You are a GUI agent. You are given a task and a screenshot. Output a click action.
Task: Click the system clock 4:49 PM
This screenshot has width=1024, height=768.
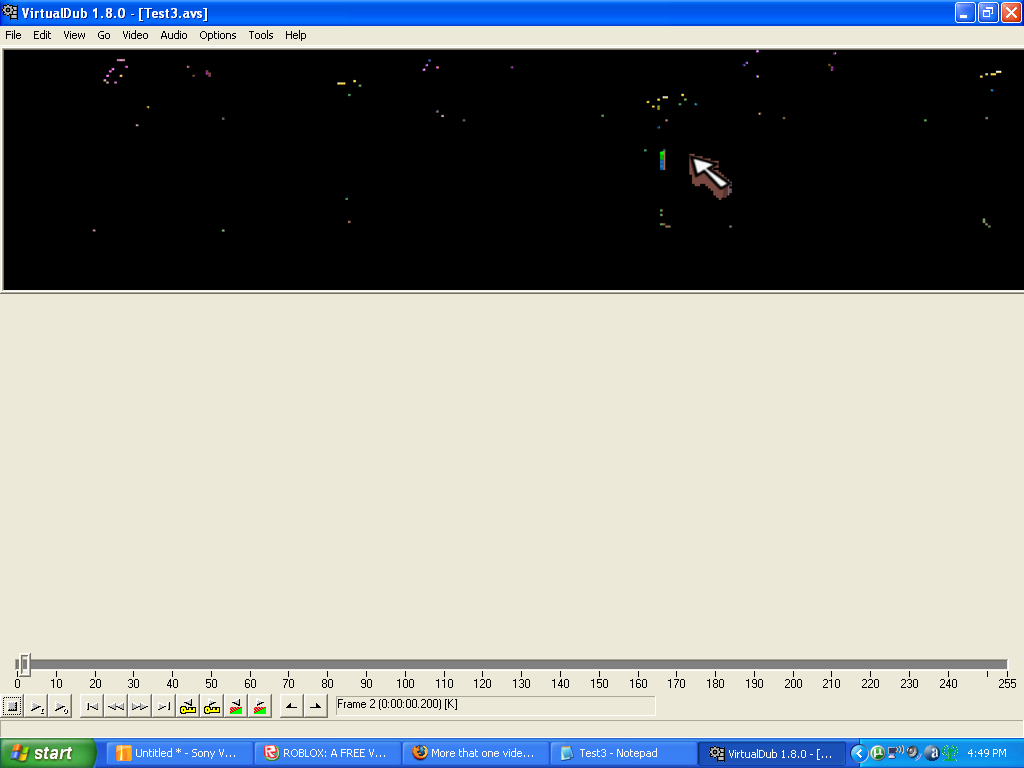(987, 754)
